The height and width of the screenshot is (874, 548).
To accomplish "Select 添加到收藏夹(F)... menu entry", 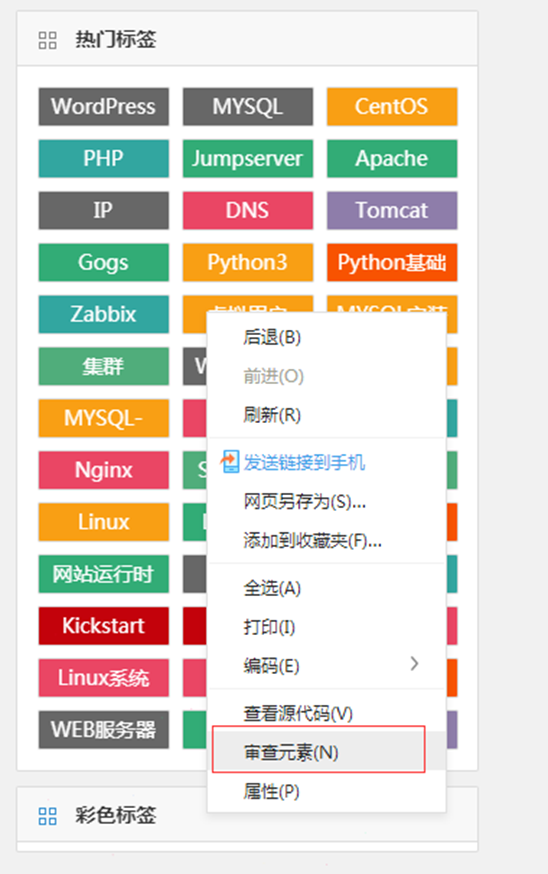I will (x=327, y=541).
